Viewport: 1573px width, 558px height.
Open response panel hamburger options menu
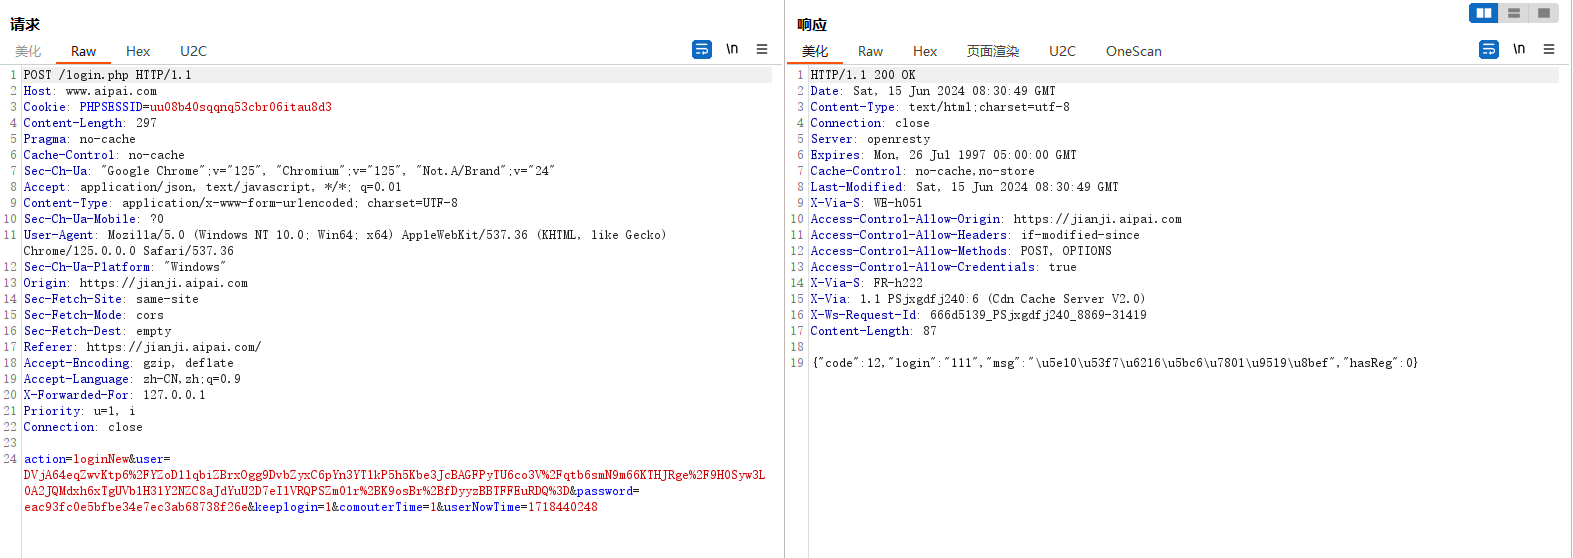click(x=1549, y=49)
